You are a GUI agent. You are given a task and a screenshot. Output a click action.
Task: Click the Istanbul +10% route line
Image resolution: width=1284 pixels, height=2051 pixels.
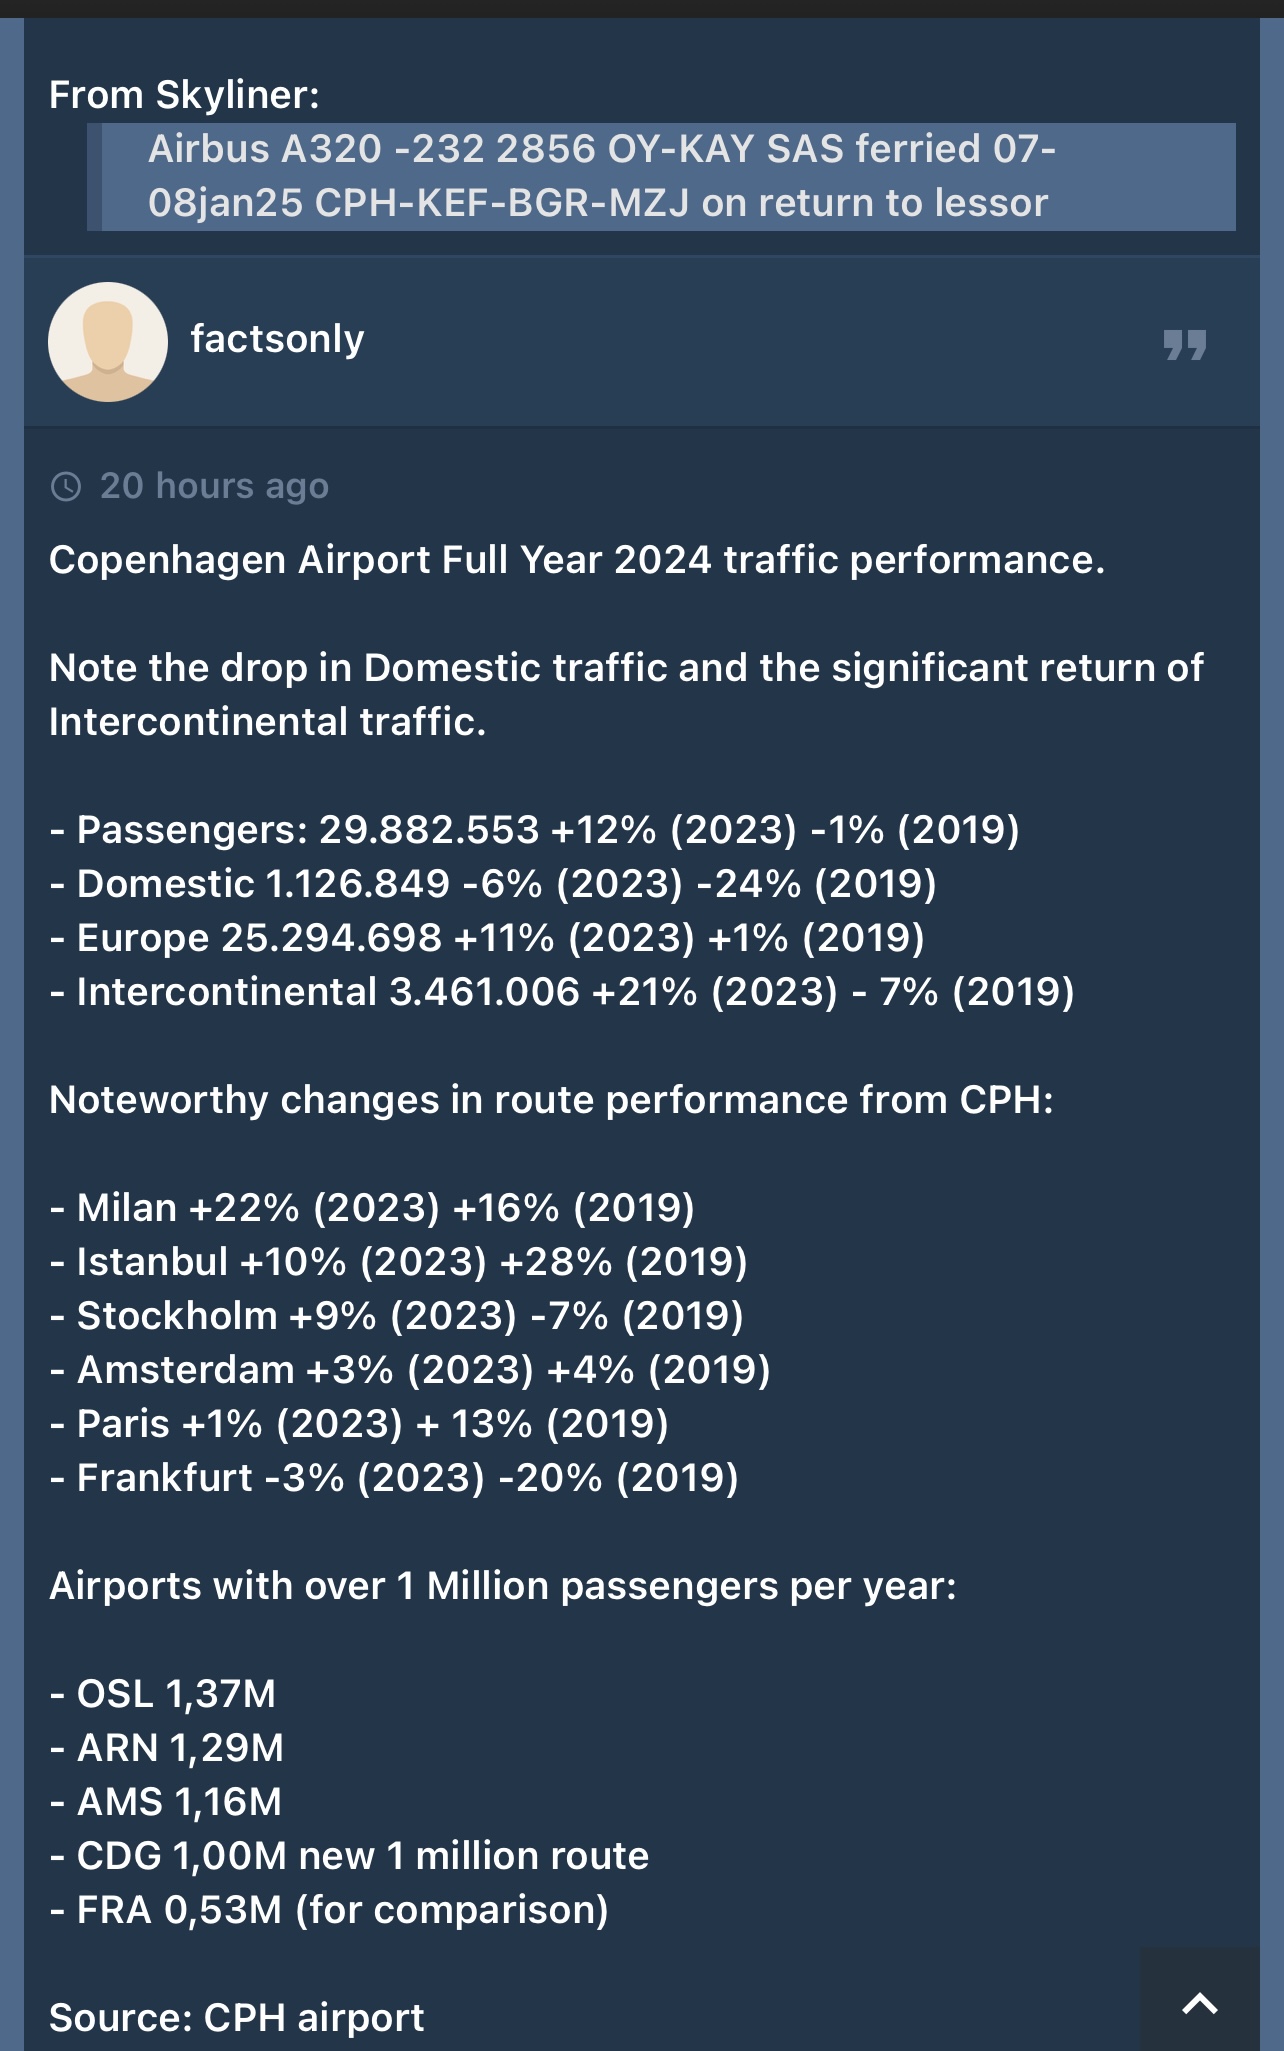click(x=398, y=1262)
